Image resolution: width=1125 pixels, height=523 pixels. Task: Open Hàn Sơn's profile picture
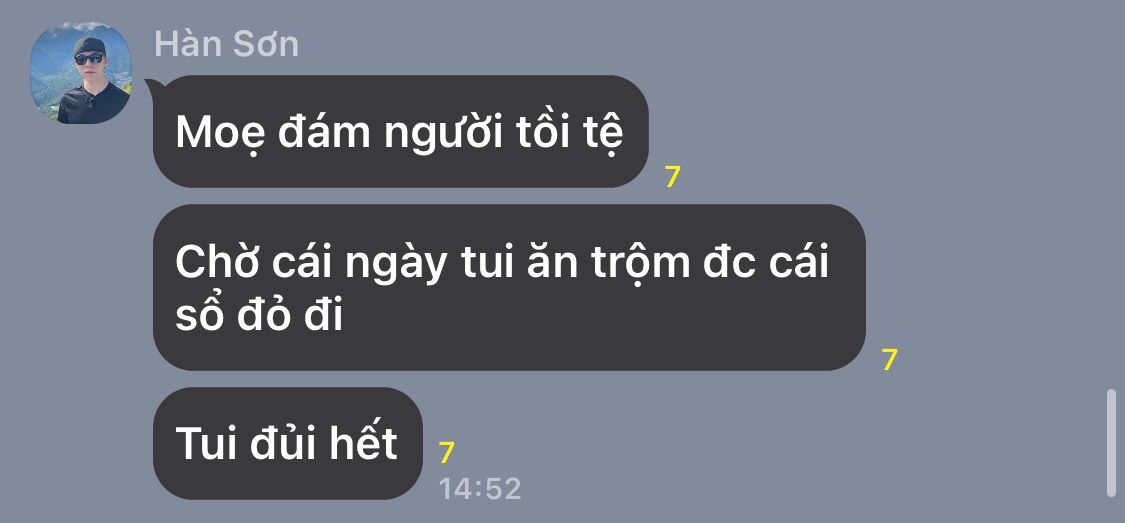tap(80, 73)
